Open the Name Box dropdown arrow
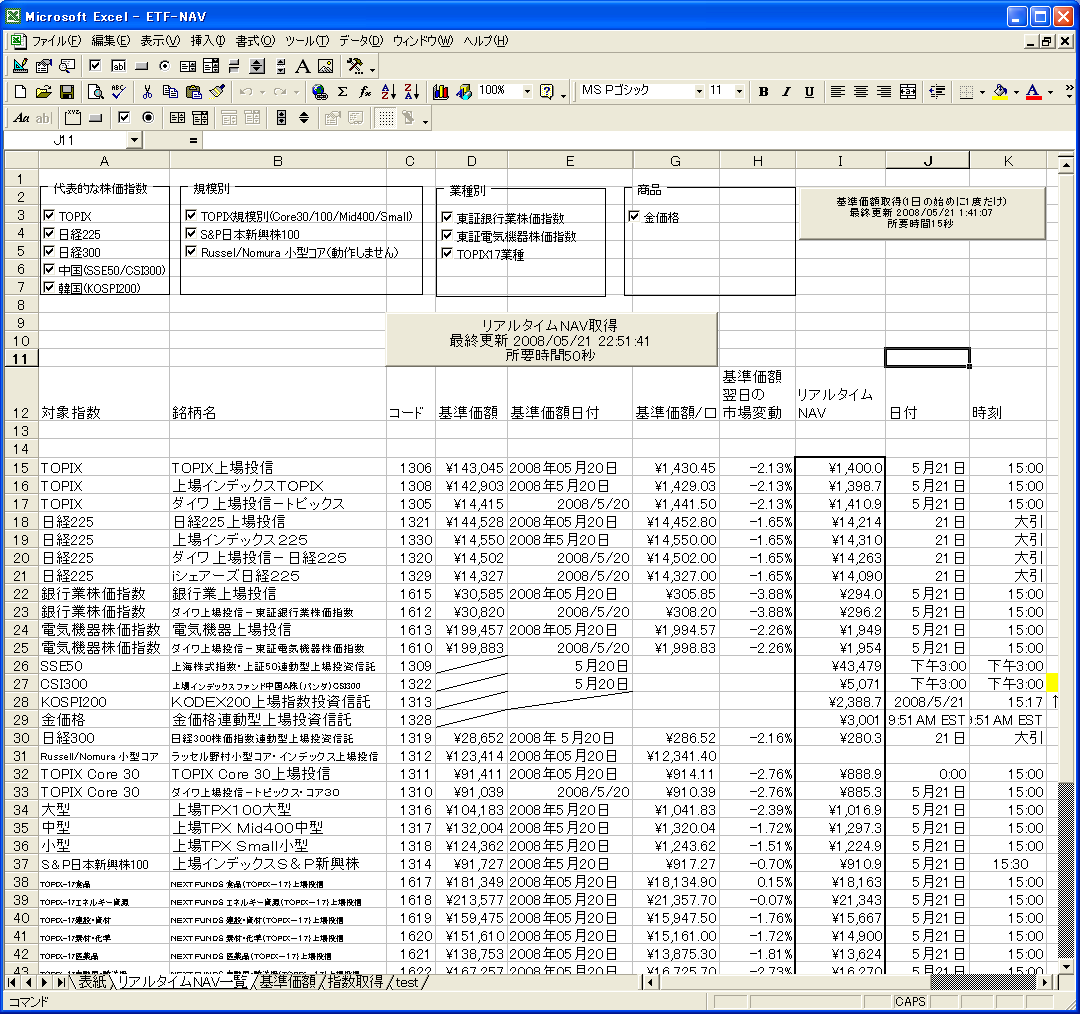Screen dimensions: 1080x1014 pos(134,141)
